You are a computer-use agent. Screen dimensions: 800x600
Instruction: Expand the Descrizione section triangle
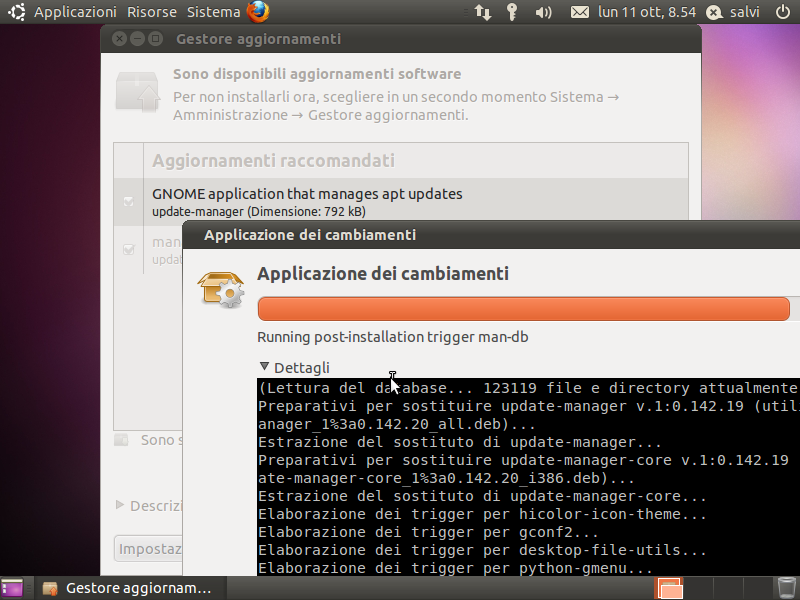click(x=120, y=505)
